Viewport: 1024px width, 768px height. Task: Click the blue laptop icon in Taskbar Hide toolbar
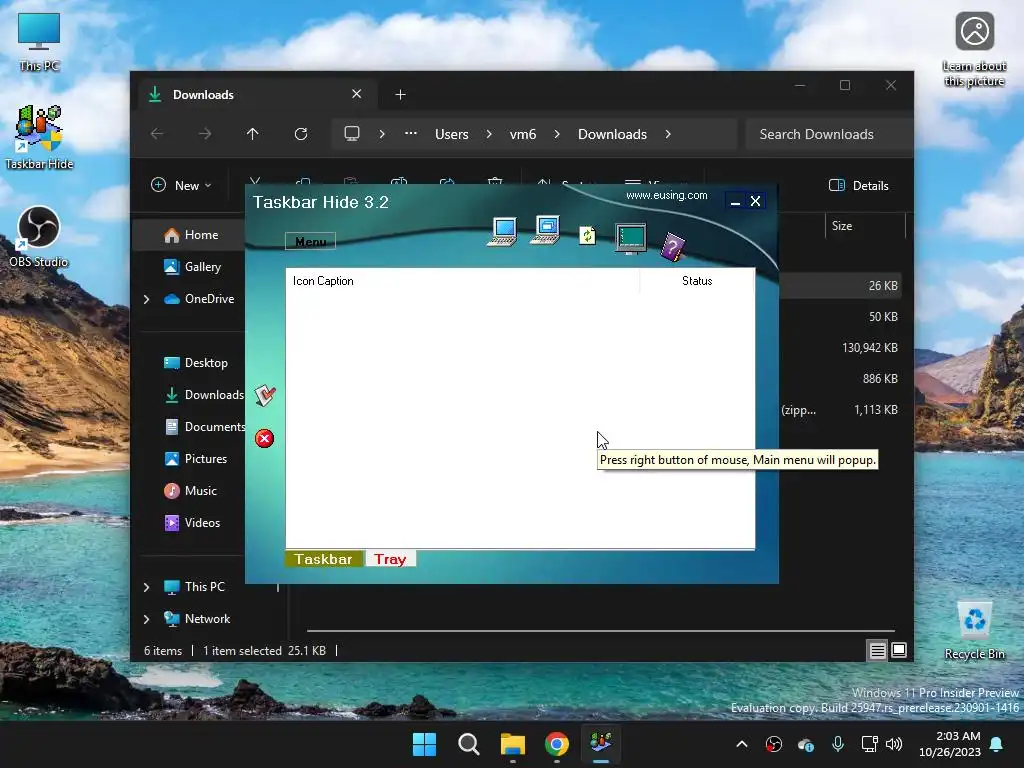pos(502,232)
